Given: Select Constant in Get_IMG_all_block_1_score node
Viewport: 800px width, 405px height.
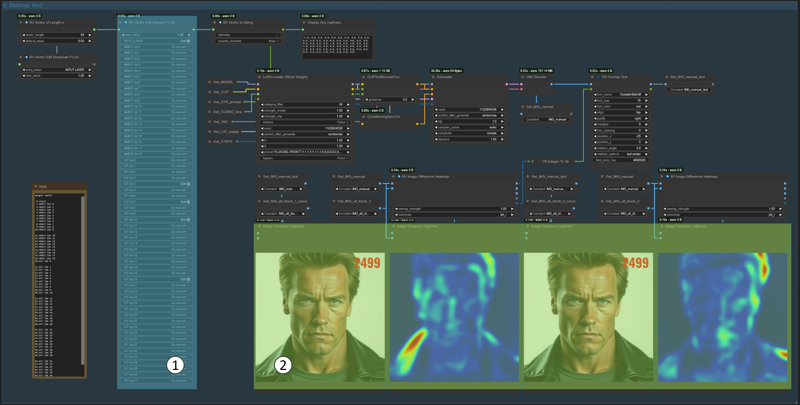Looking at the screenshot, I should click(x=282, y=214).
